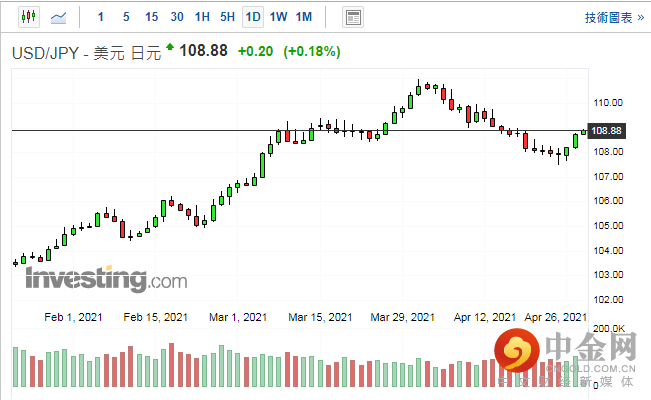This screenshot has height=400, width=651.
Task: Click the Apr 26, 2021 date label
Action: pyautogui.click(x=556, y=317)
